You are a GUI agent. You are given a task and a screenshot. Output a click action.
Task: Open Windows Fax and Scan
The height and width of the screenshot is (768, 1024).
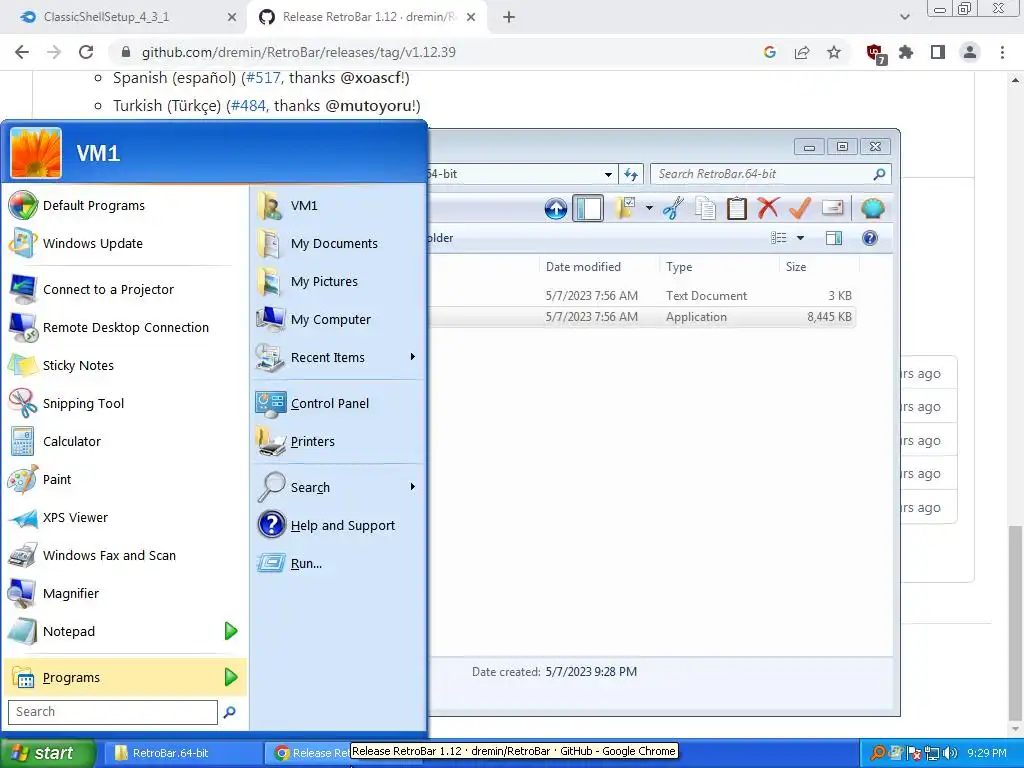pyautogui.click(x=124, y=555)
